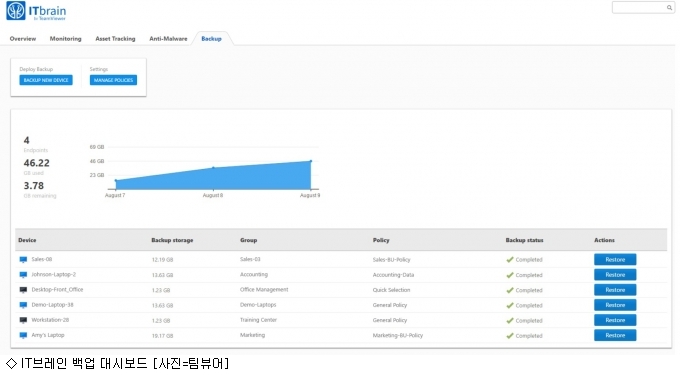This screenshot has height=375, width=680.
Task: Click the Backup New Device button
Action: coord(46,80)
